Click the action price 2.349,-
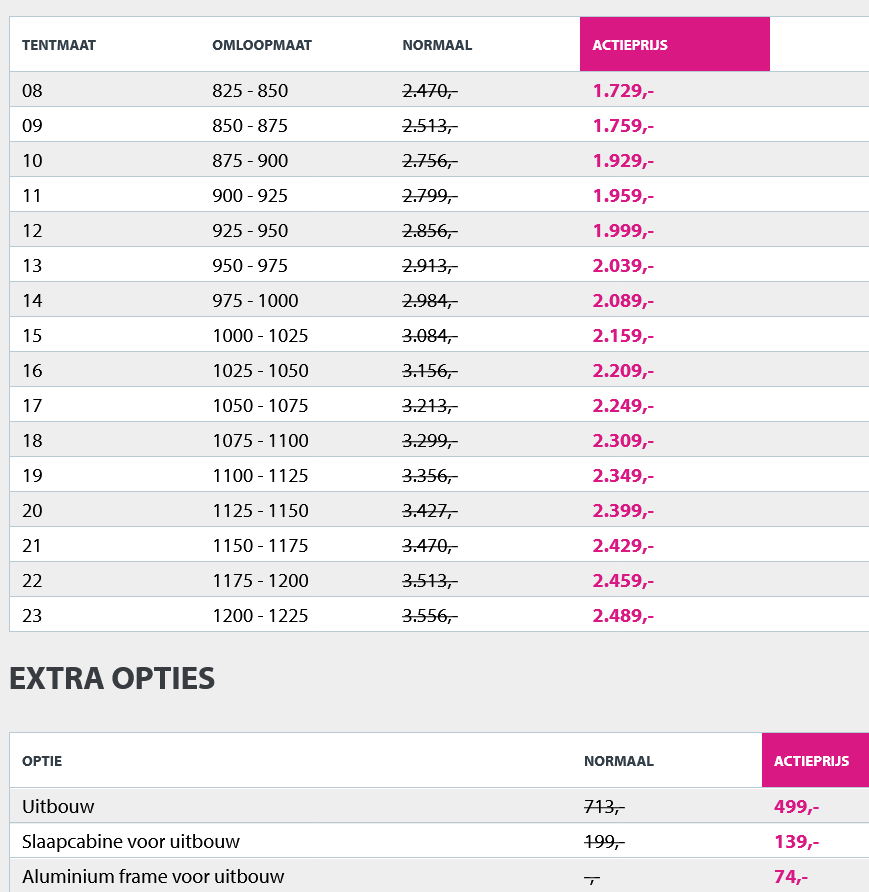869x892 pixels. point(623,476)
